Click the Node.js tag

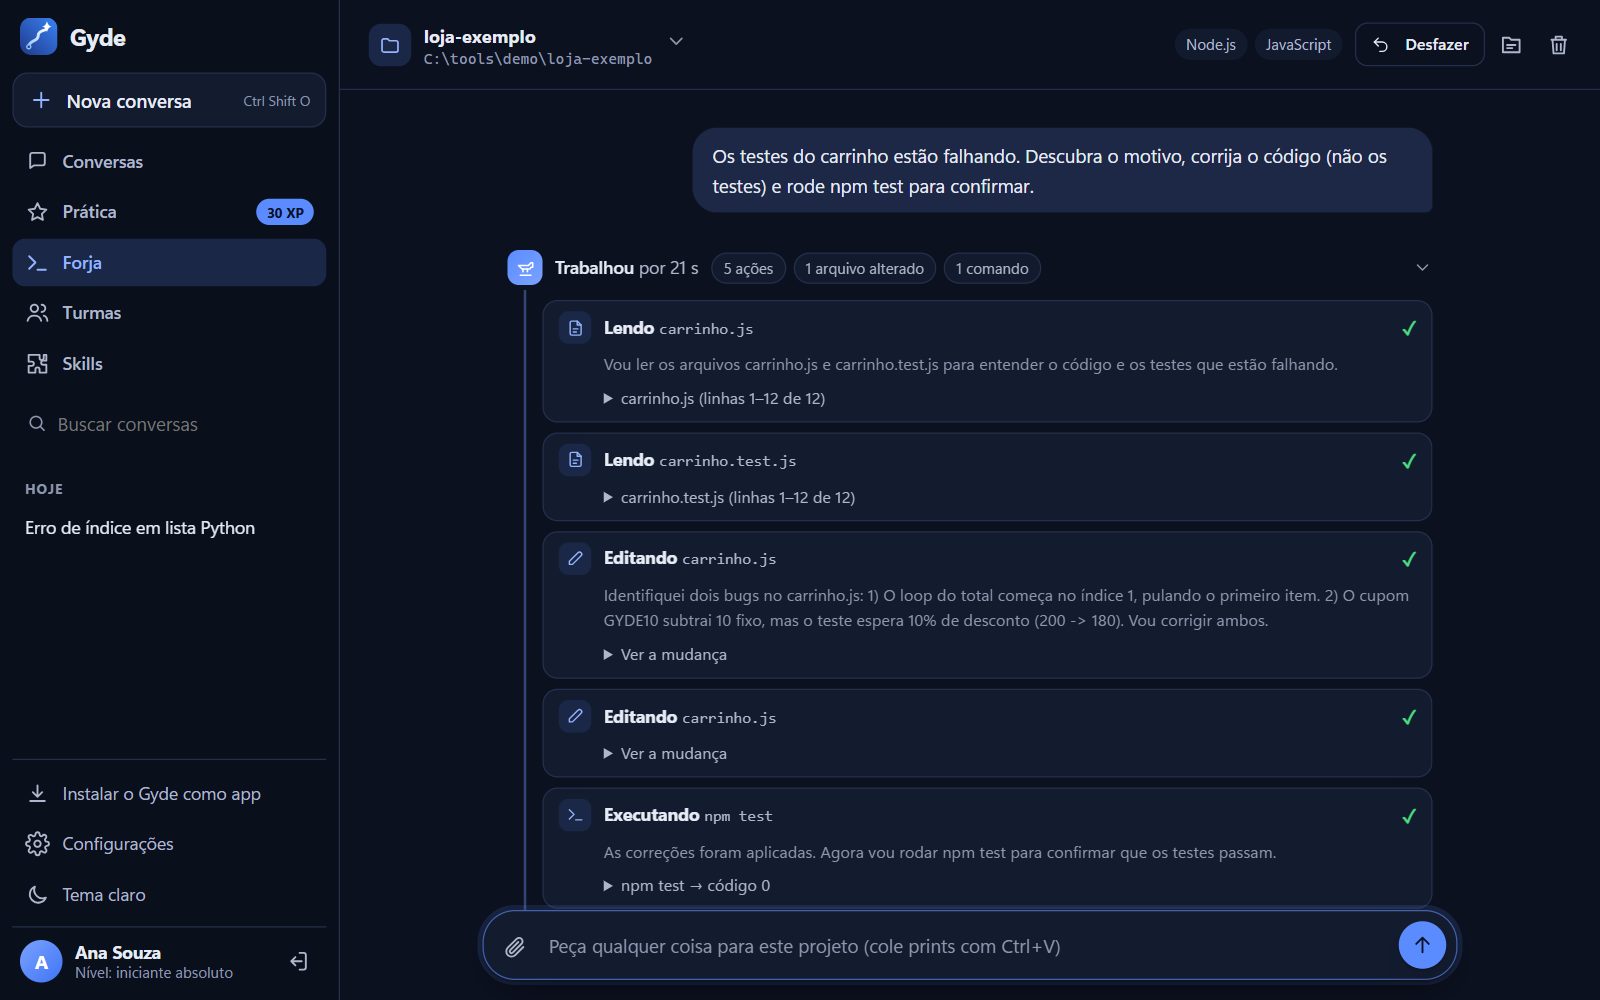(x=1210, y=45)
